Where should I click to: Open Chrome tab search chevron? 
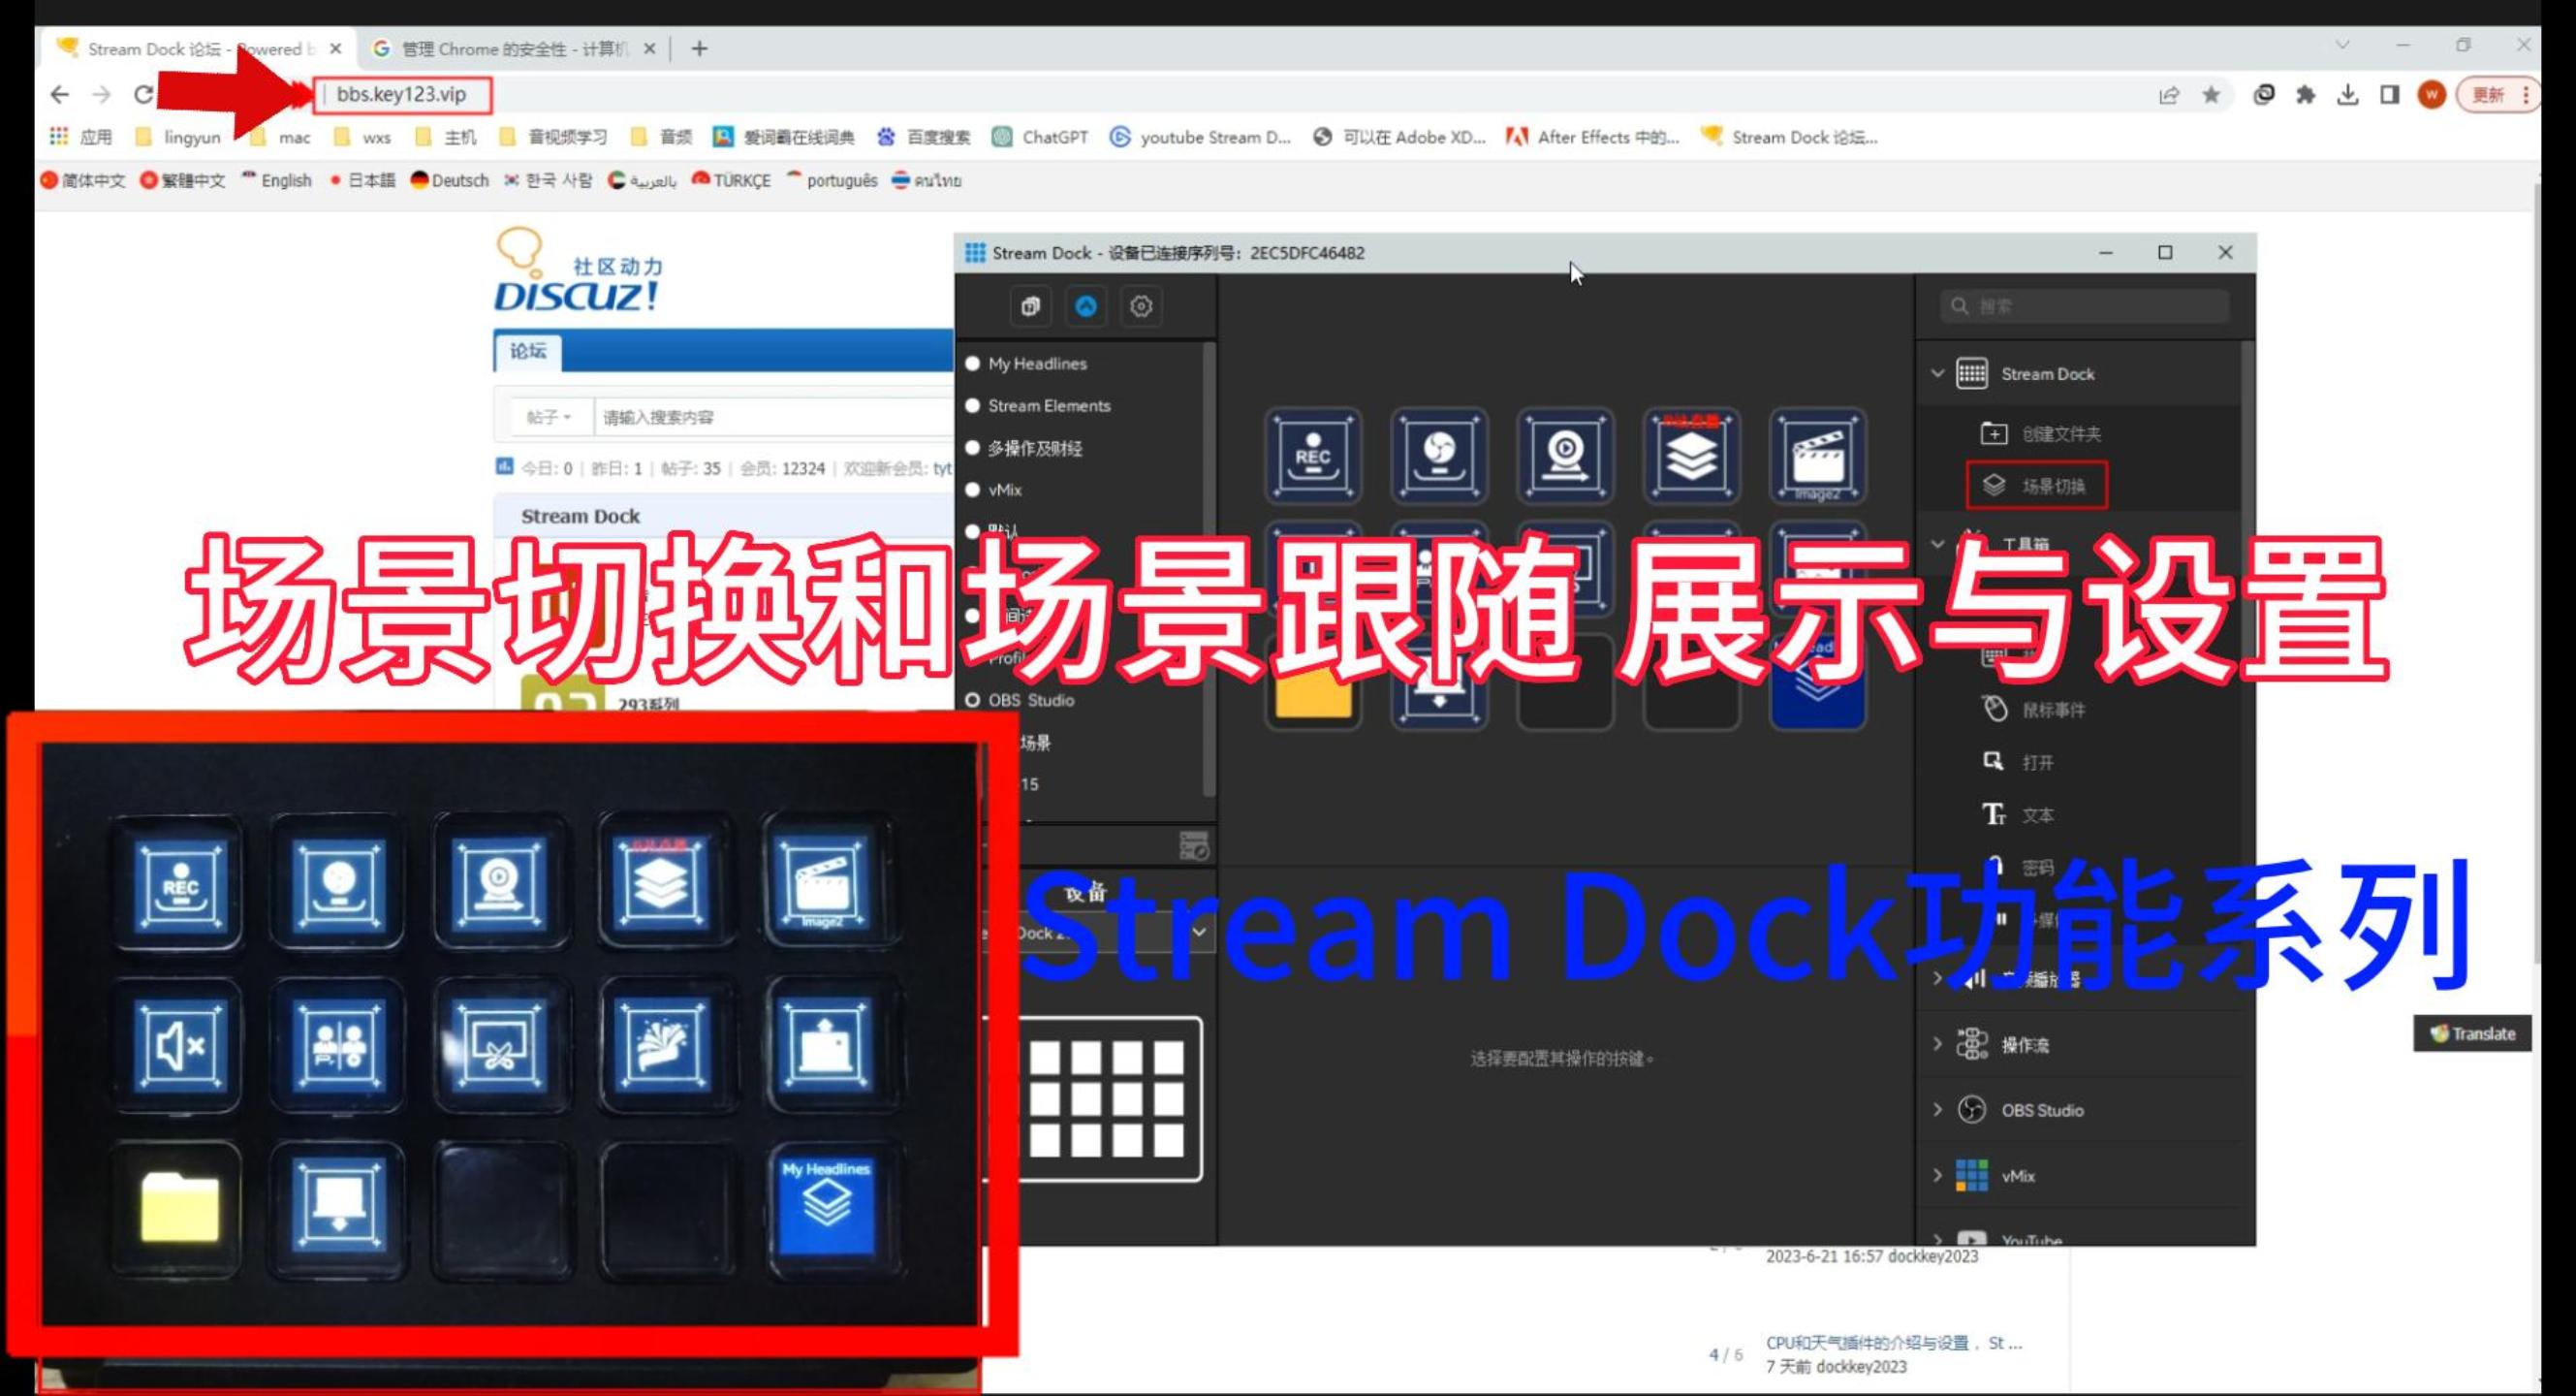tap(2342, 46)
